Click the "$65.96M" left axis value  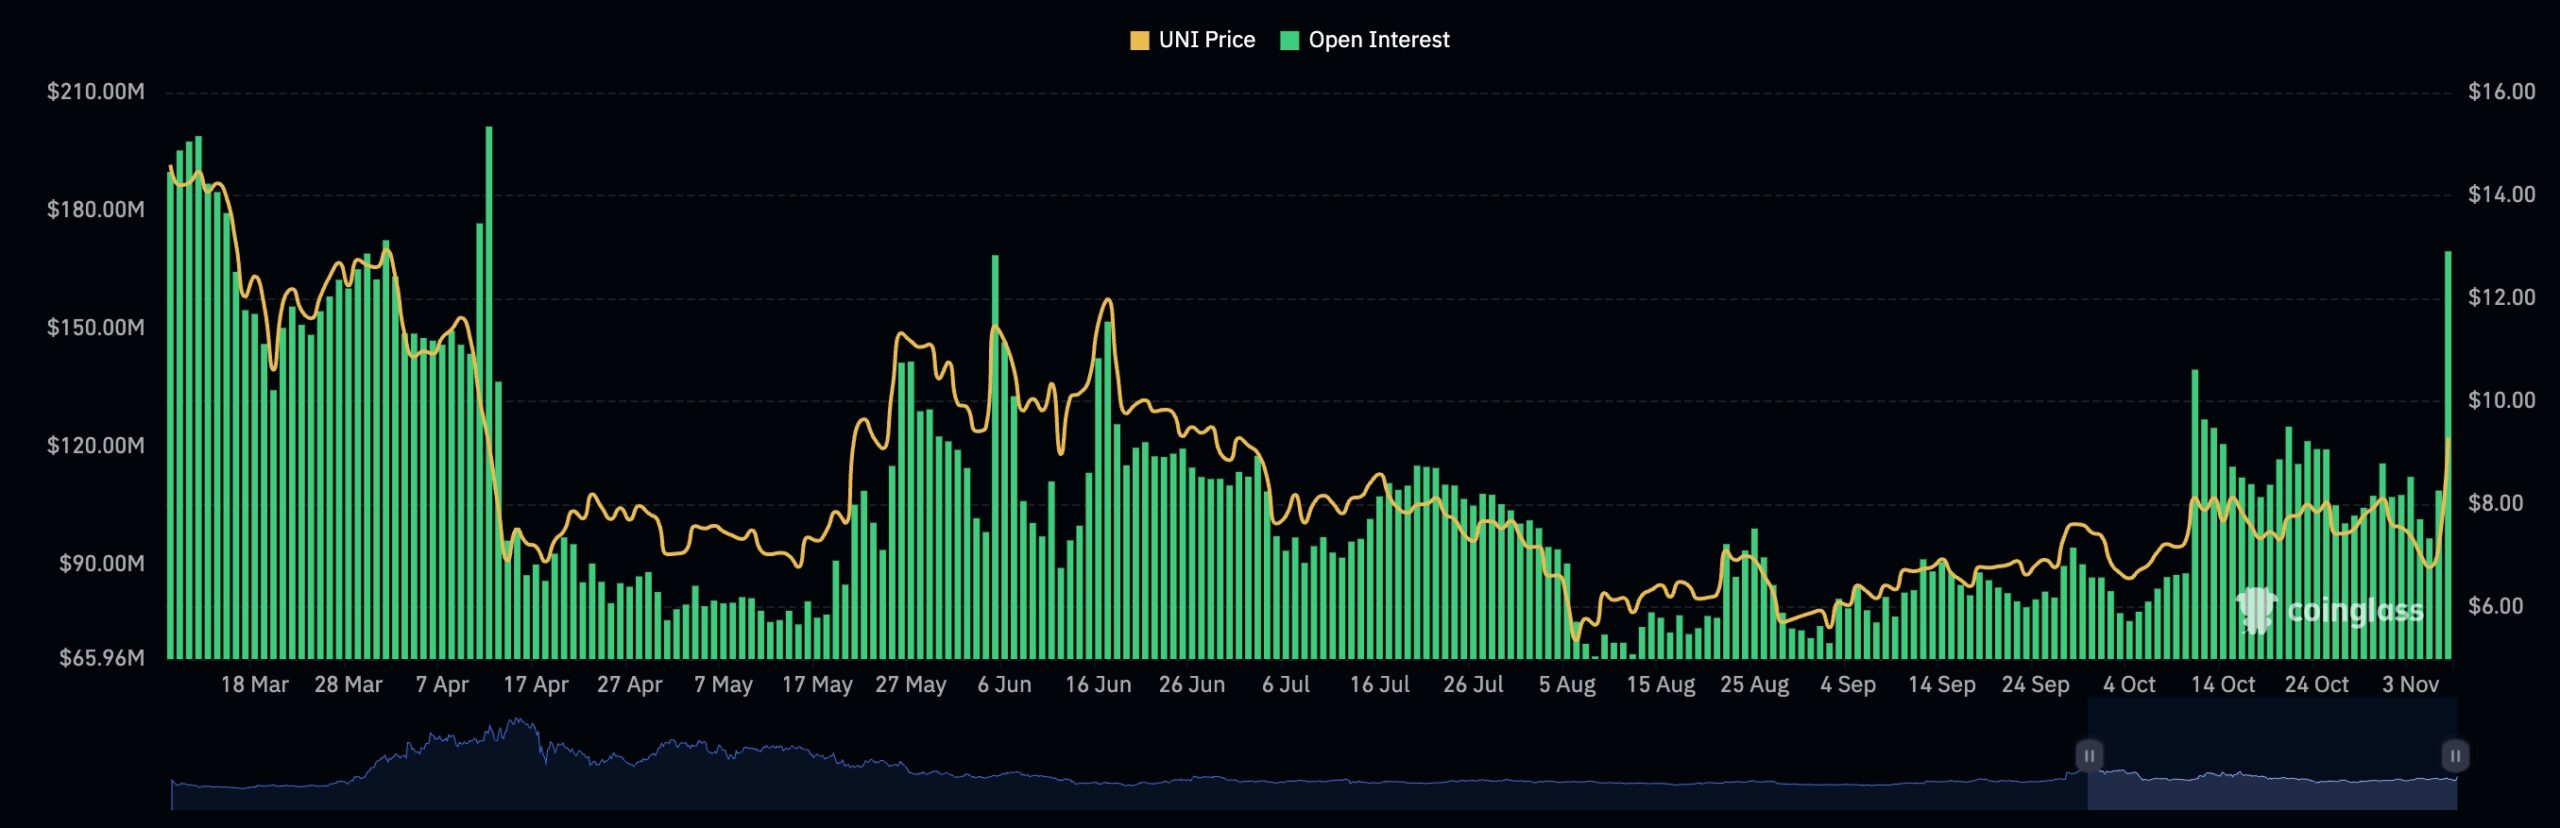tap(102, 658)
